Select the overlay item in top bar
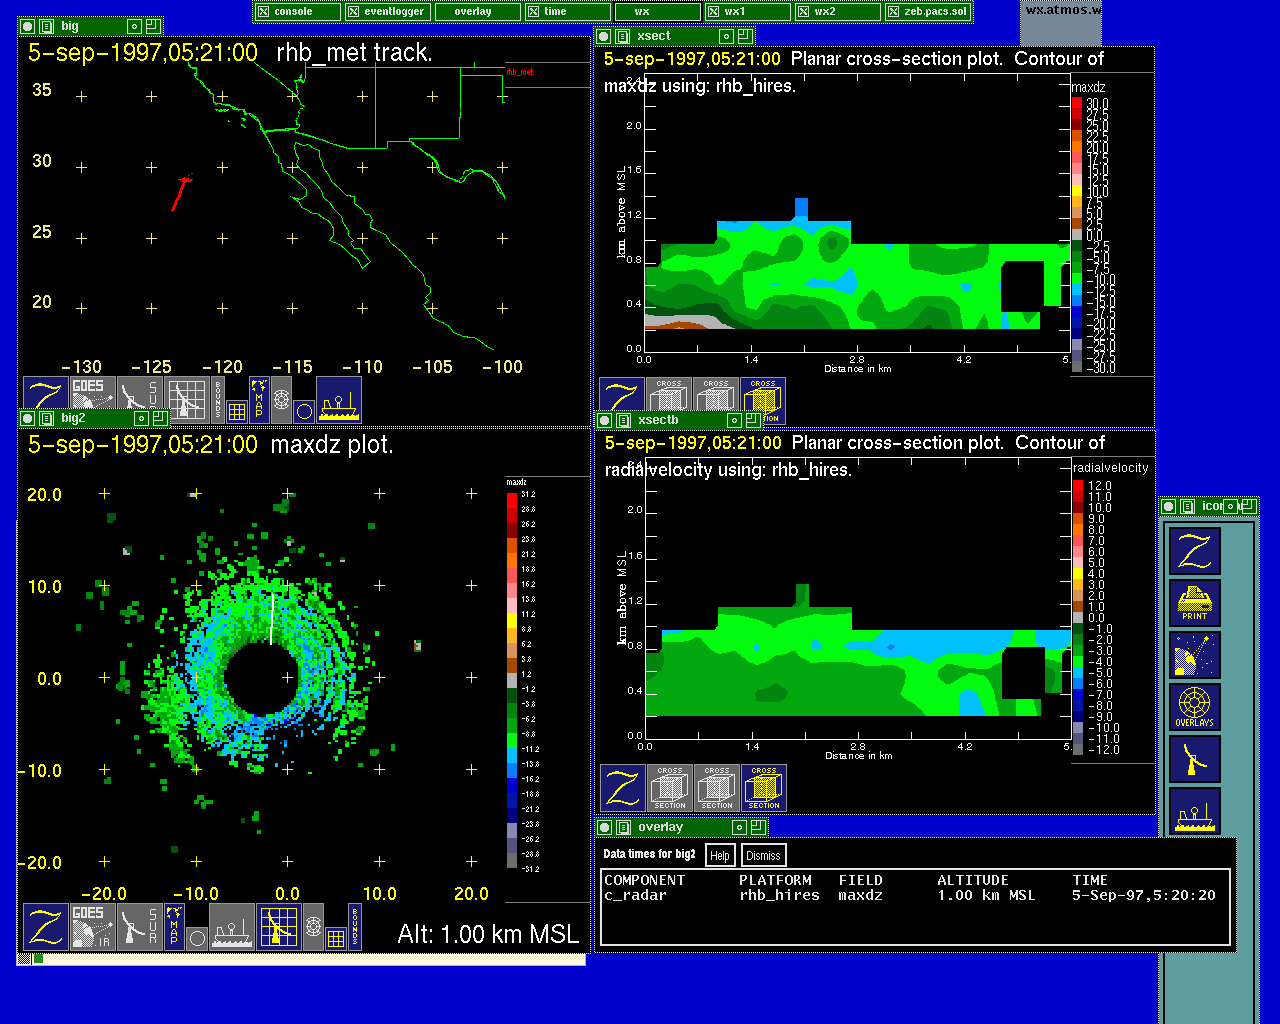The height and width of the screenshot is (1024, 1280). (x=473, y=12)
